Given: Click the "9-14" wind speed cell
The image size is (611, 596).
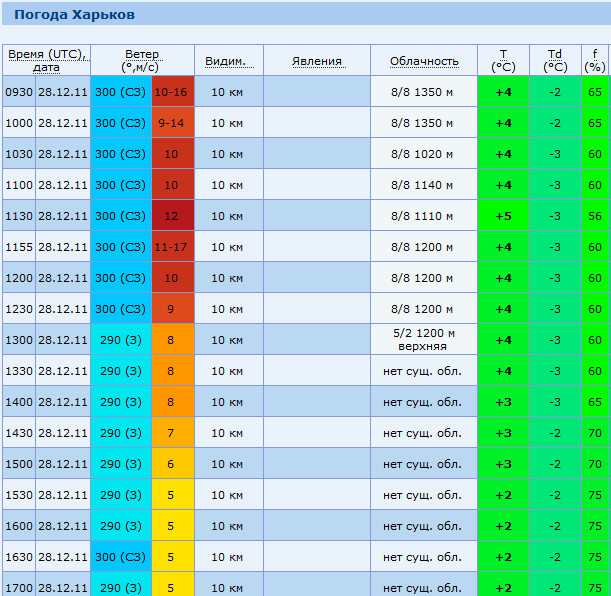Looking at the screenshot, I should click(x=172, y=123).
